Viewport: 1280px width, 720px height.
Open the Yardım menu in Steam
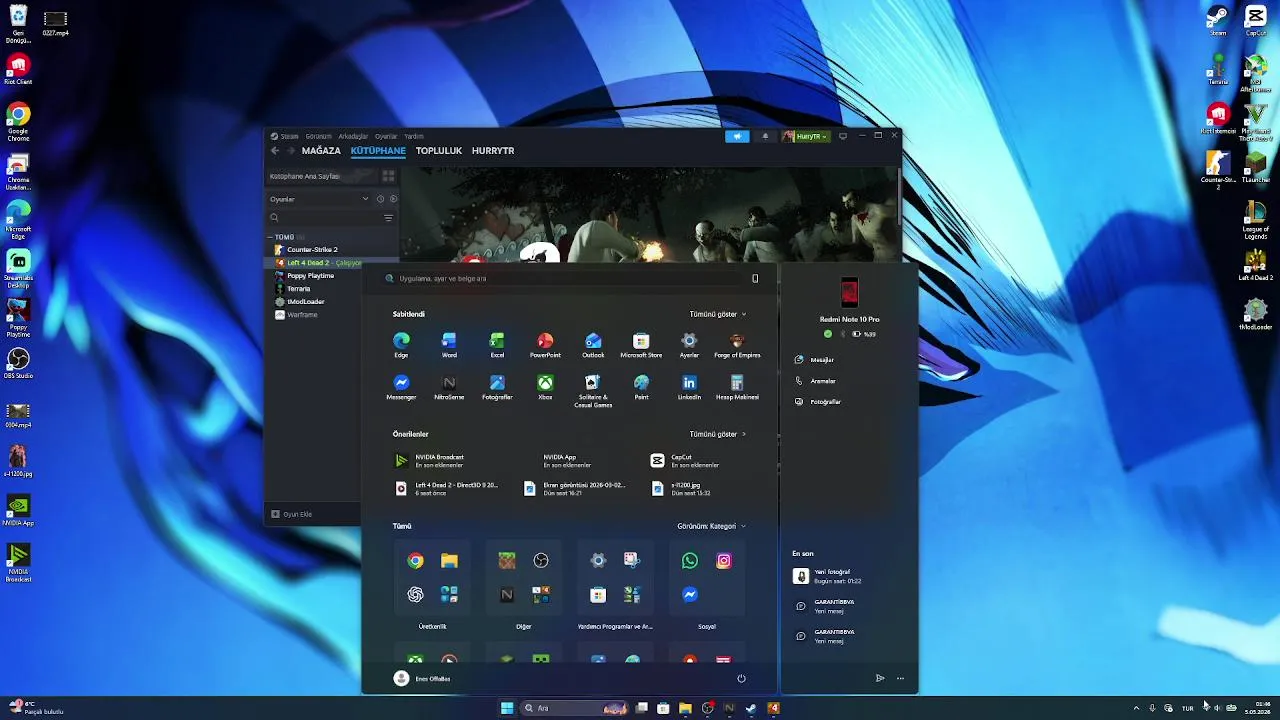413,136
